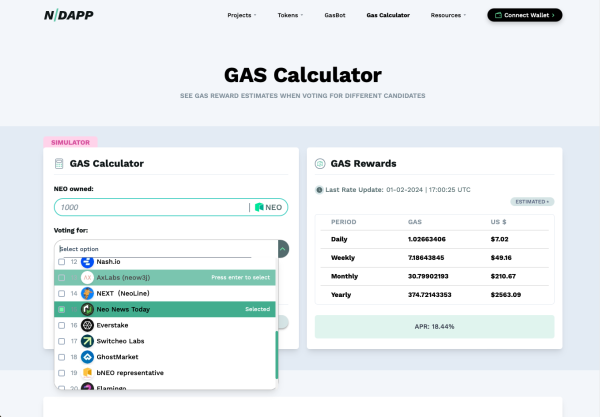Click the GAS Rewards refresh icon
Screen dimensions: 600x417
click(320, 164)
